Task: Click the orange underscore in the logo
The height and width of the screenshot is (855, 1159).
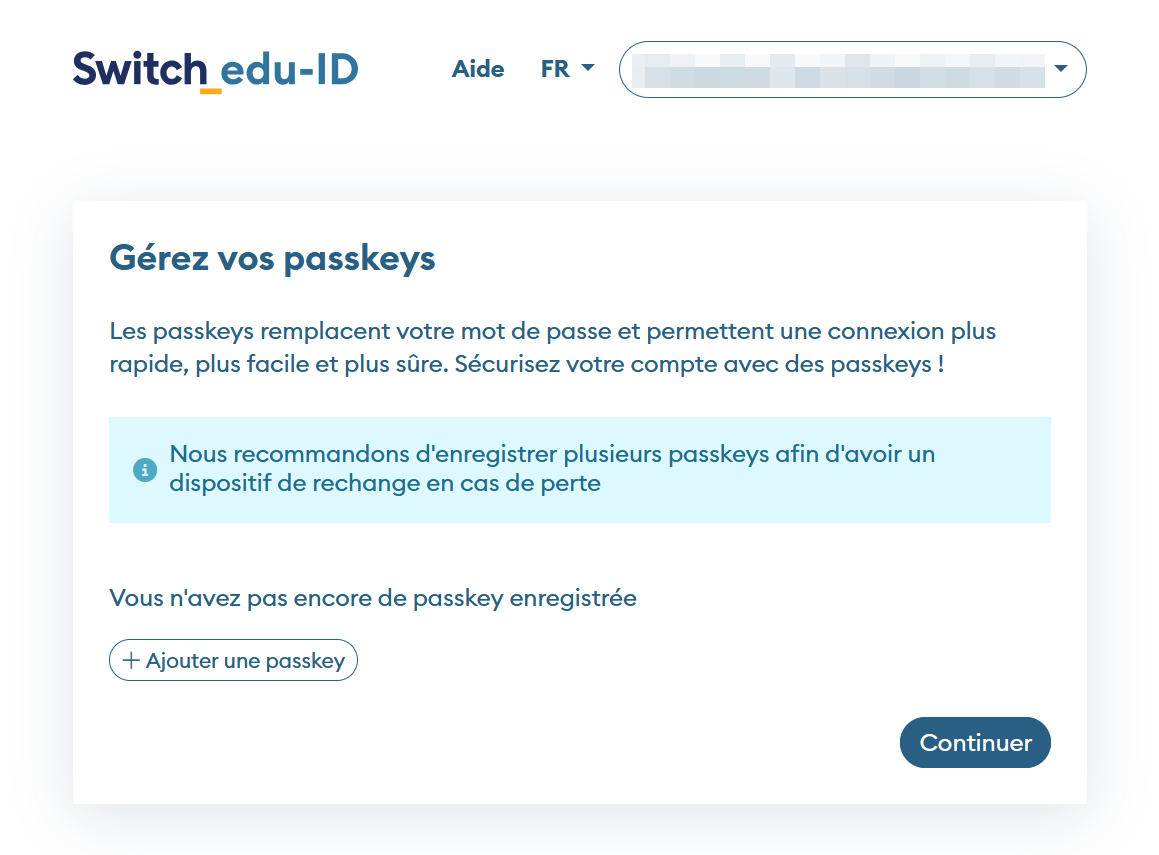Action: coord(210,91)
